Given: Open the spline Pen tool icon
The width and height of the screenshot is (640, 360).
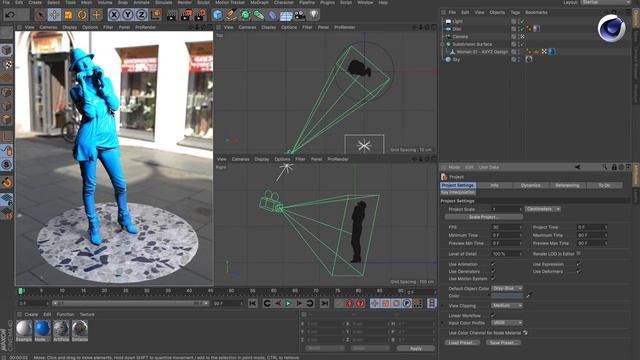Looking at the screenshot, I should pos(231,15).
